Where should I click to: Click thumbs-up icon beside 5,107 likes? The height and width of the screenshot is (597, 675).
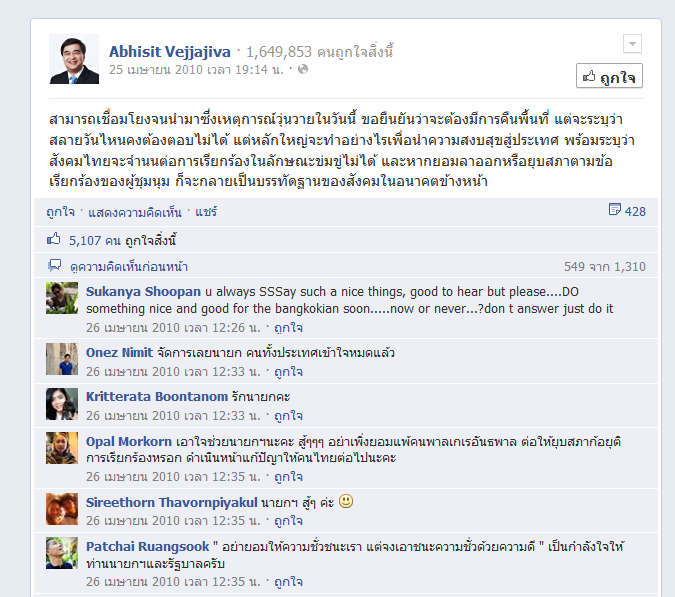click(x=54, y=239)
